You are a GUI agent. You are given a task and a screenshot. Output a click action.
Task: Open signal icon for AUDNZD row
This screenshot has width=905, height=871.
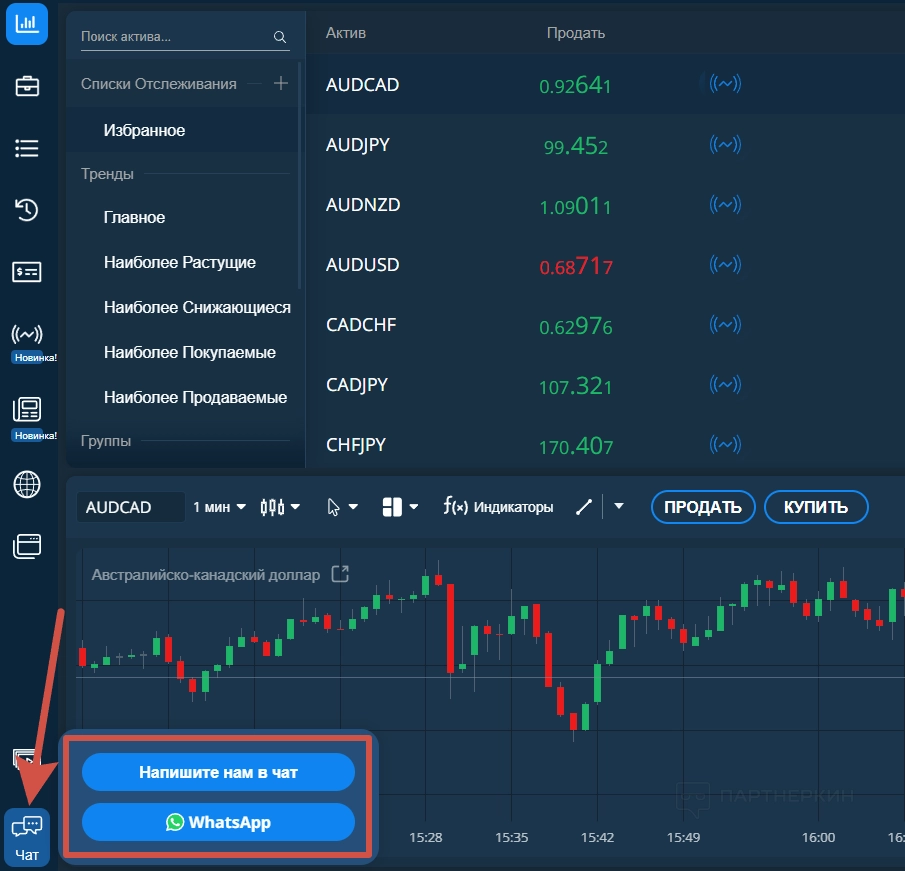click(725, 204)
